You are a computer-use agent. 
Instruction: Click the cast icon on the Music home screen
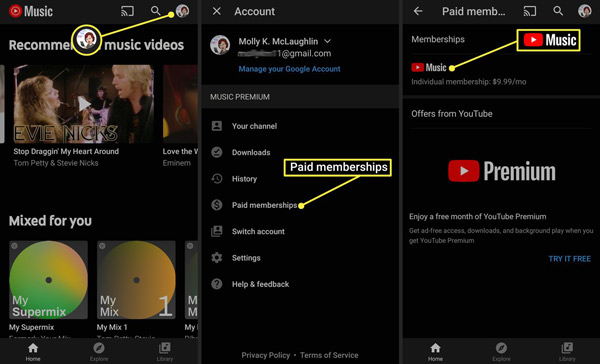point(127,11)
